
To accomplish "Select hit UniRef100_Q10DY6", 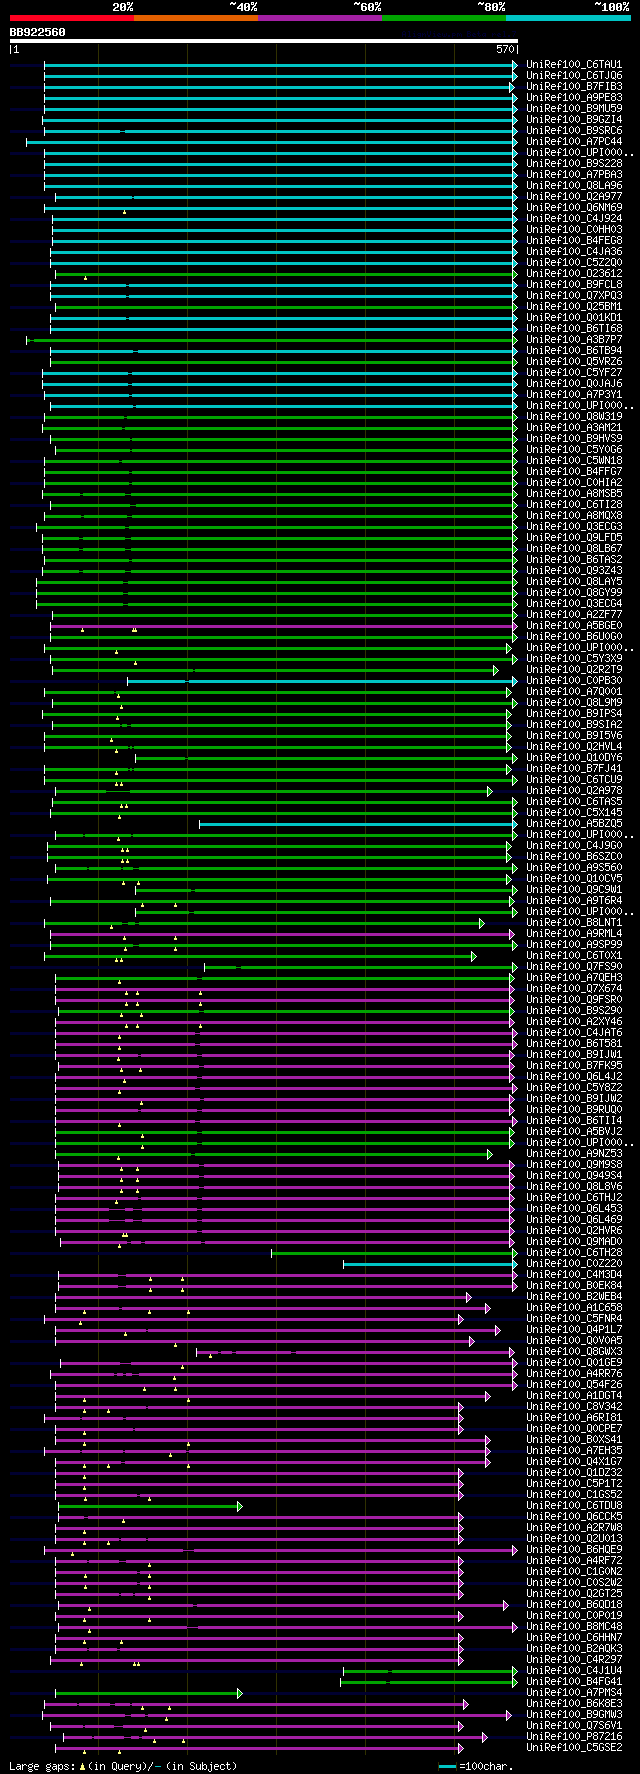I will 574,758.
